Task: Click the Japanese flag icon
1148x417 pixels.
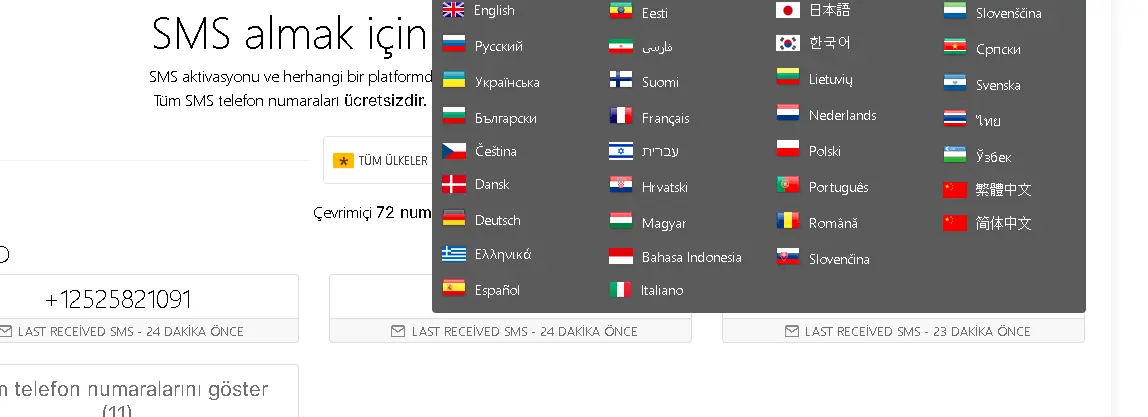Action: point(788,10)
